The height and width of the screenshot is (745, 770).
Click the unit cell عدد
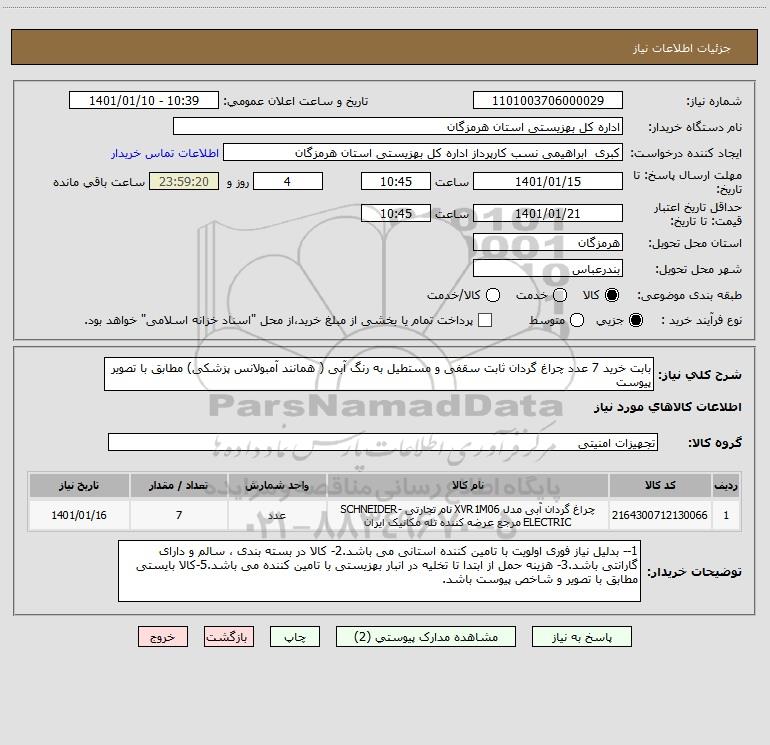point(277,515)
